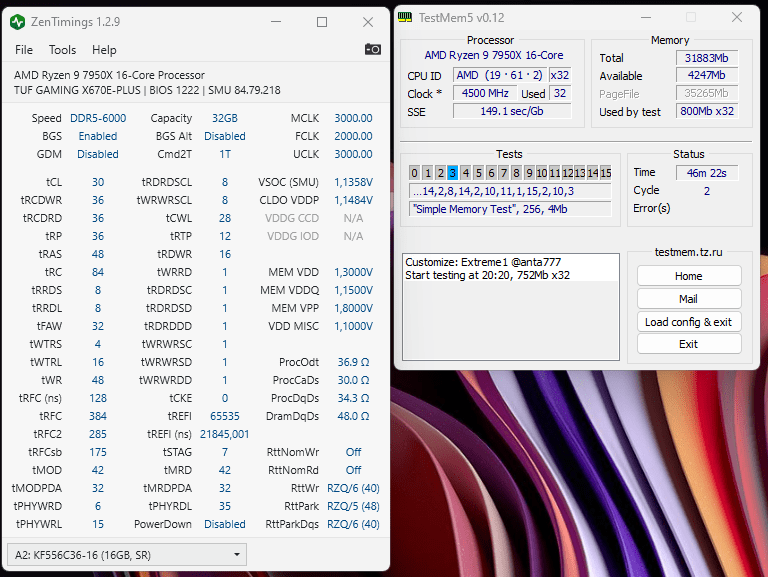The image size is (768, 577).
Task: Click the Total memory field 31883Mb
Action: (707, 58)
